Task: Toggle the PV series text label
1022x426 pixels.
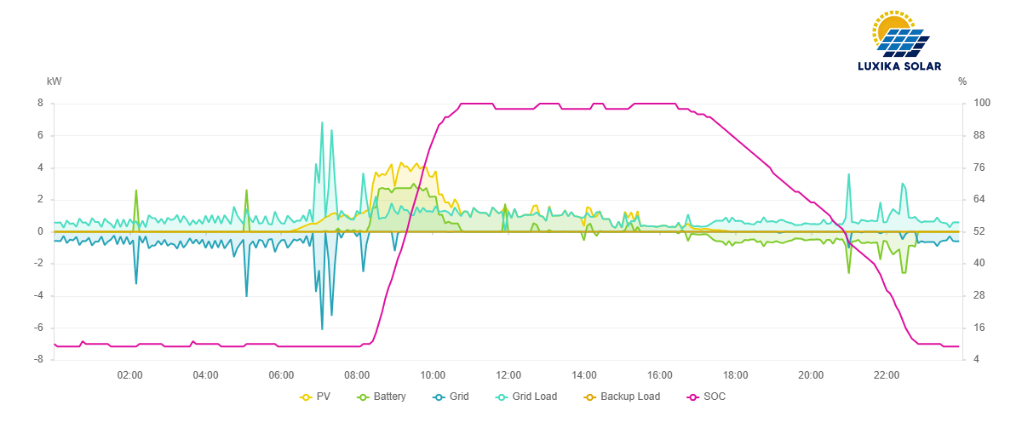Action: [323, 397]
